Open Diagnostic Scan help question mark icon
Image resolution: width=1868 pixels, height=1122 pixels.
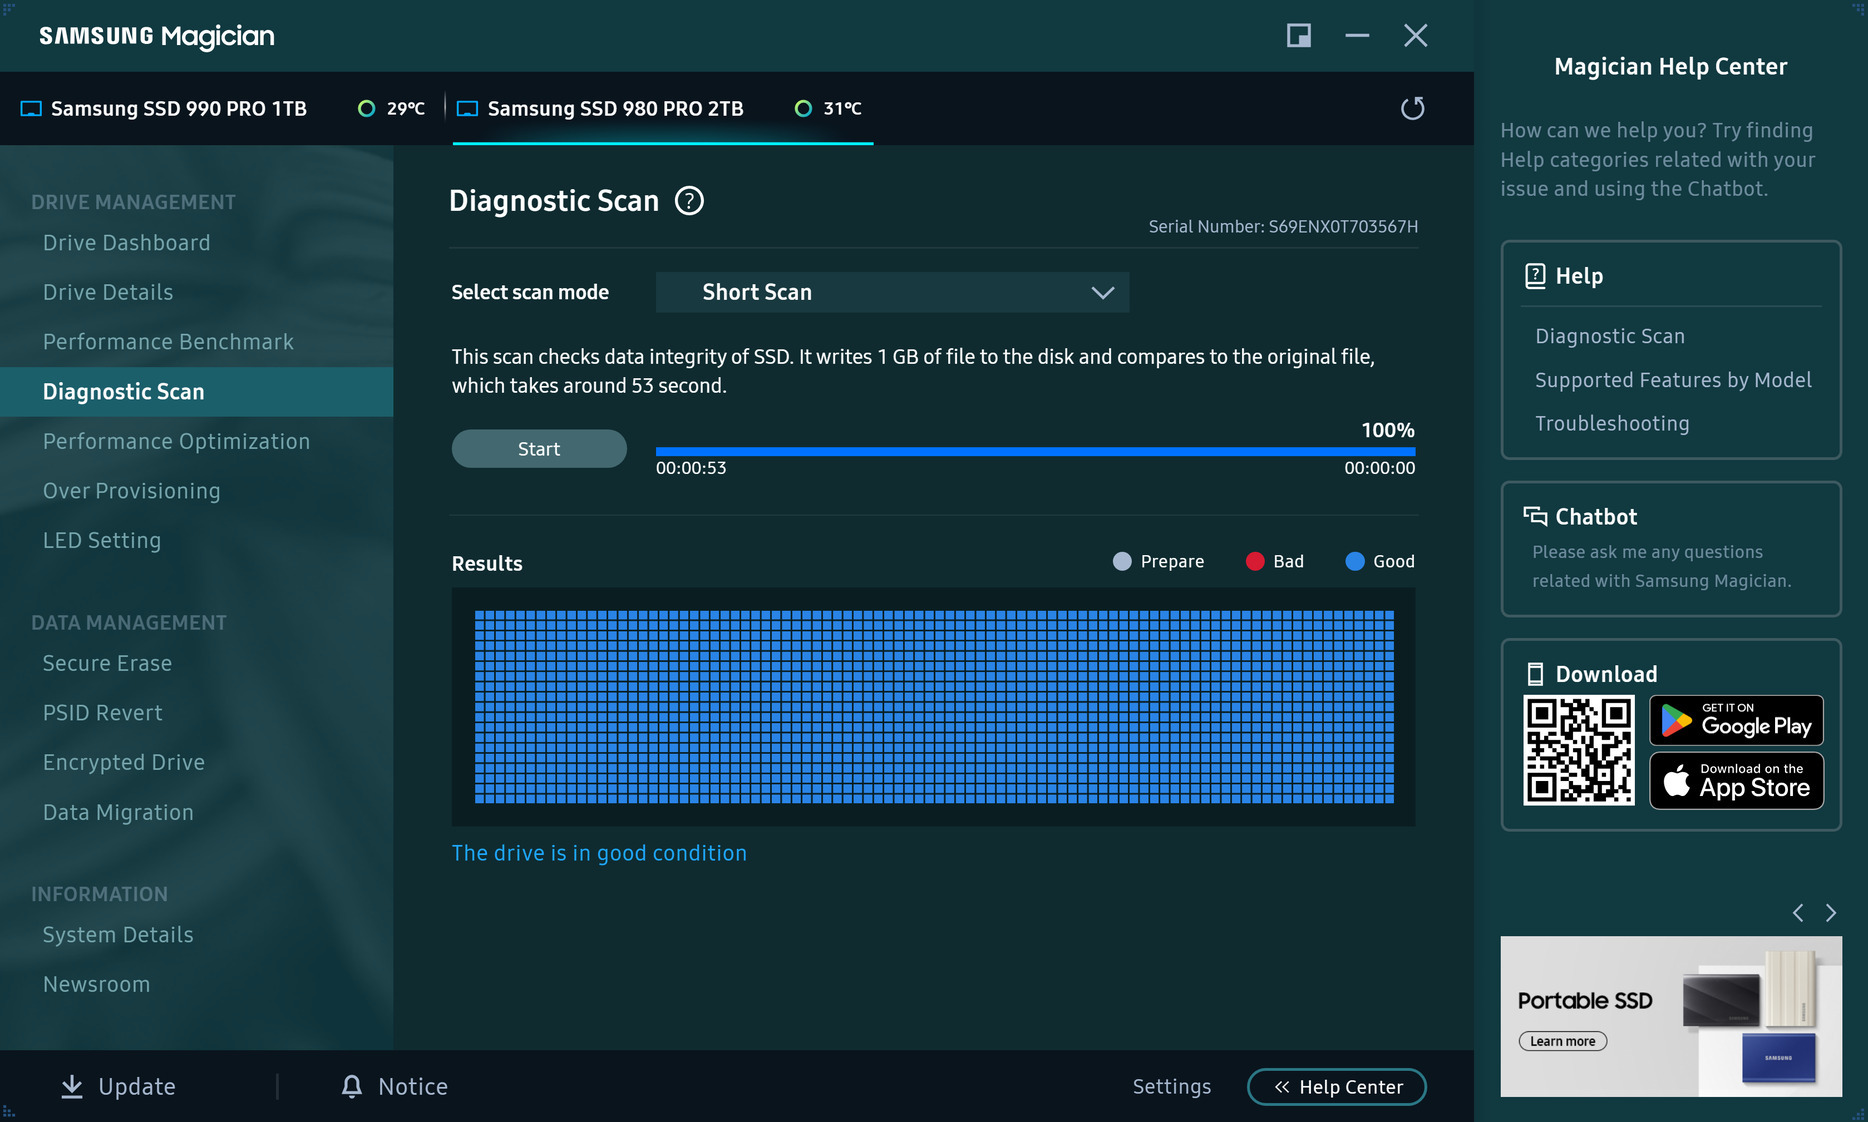(x=689, y=201)
